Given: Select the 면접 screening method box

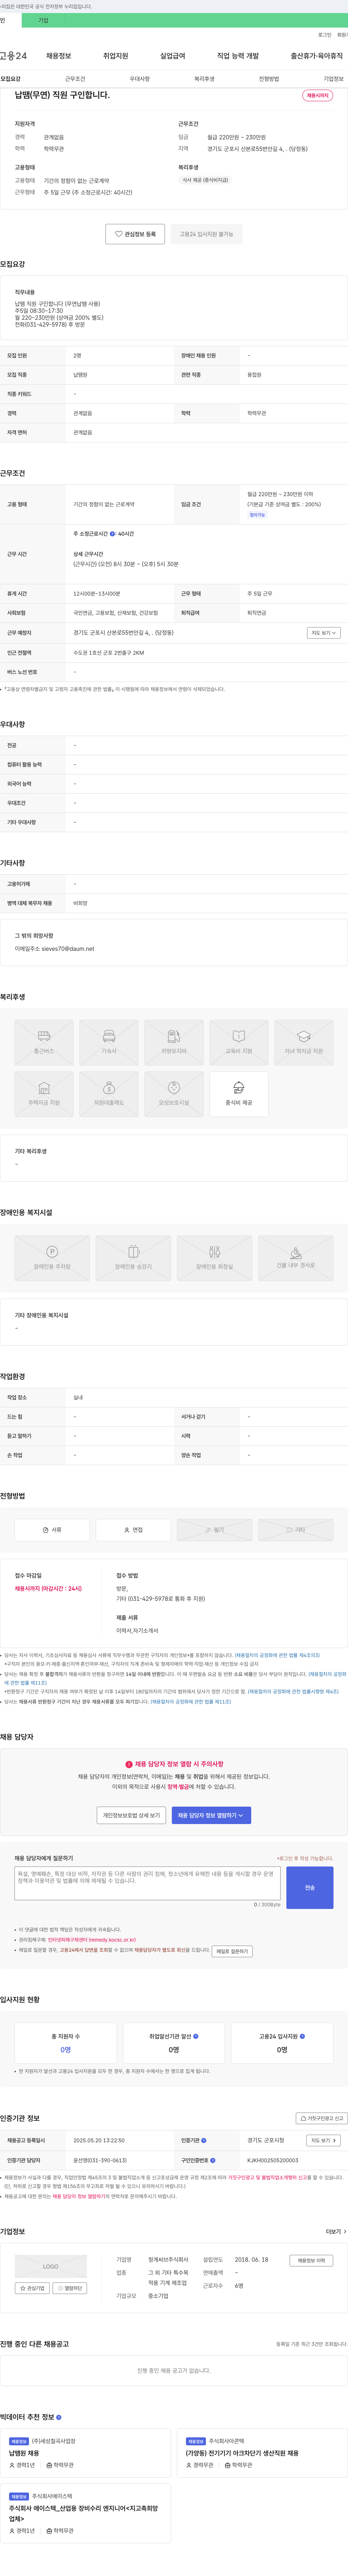Looking at the screenshot, I should (x=133, y=1530).
